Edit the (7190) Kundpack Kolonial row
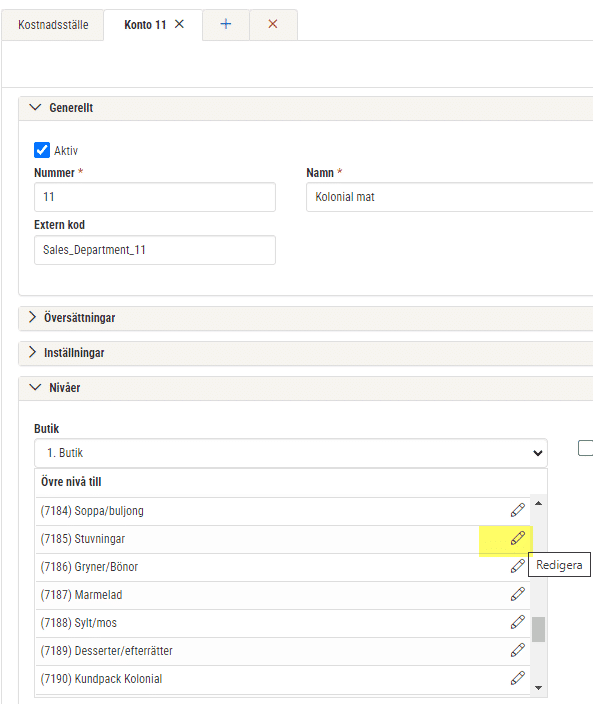The image size is (593, 704). coord(518,678)
